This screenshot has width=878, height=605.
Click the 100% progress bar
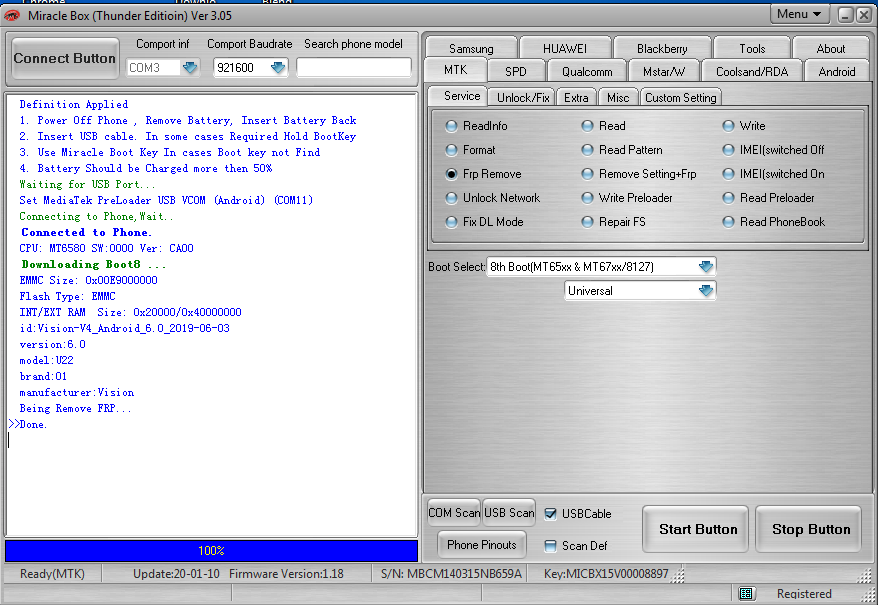[211, 551]
